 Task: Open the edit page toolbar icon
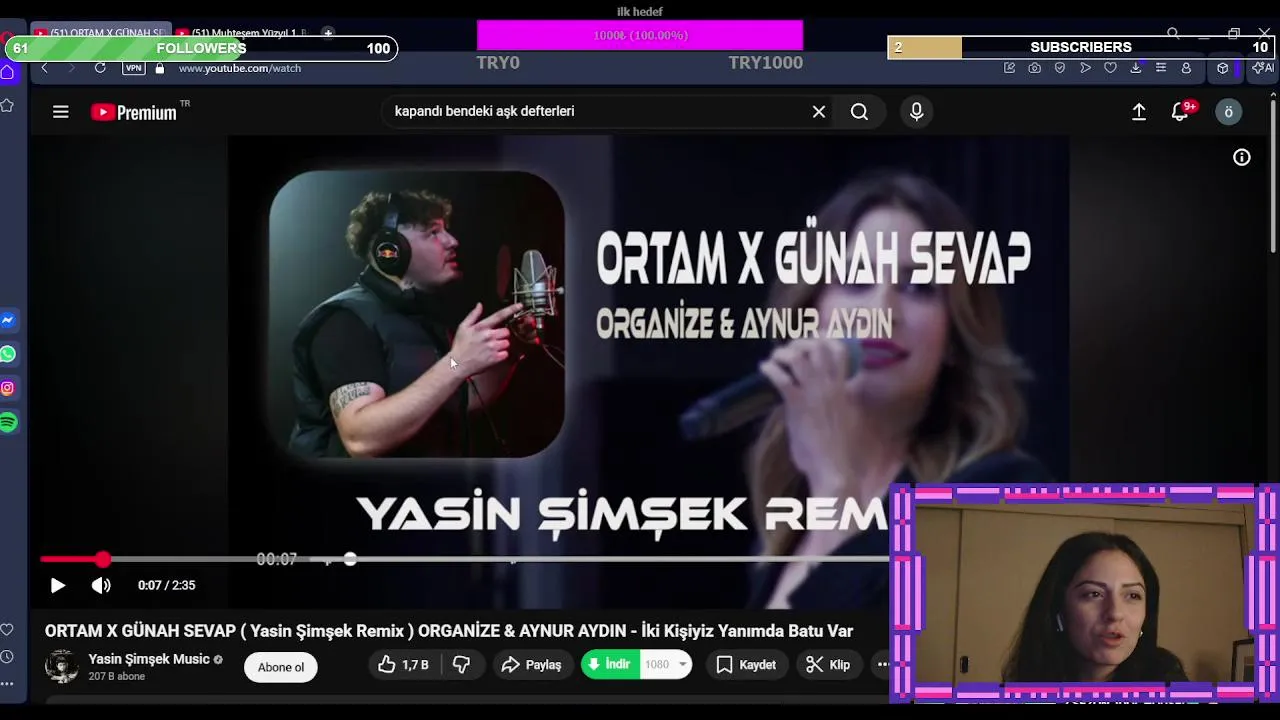1009,68
